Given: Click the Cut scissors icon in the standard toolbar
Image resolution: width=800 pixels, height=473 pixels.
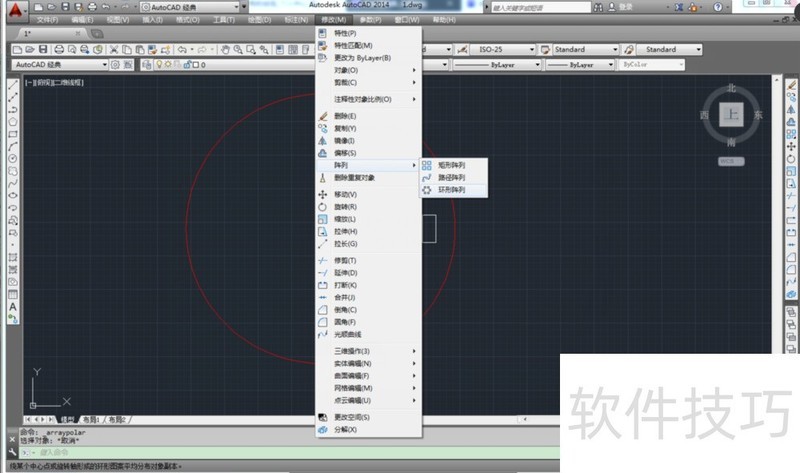Looking at the screenshot, I should [114, 49].
